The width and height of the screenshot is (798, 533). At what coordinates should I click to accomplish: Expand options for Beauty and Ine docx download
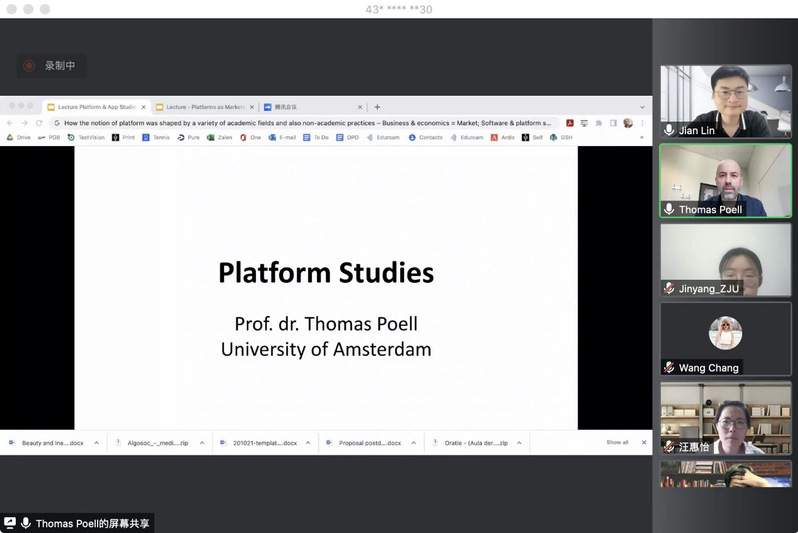[x=97, y=442]
